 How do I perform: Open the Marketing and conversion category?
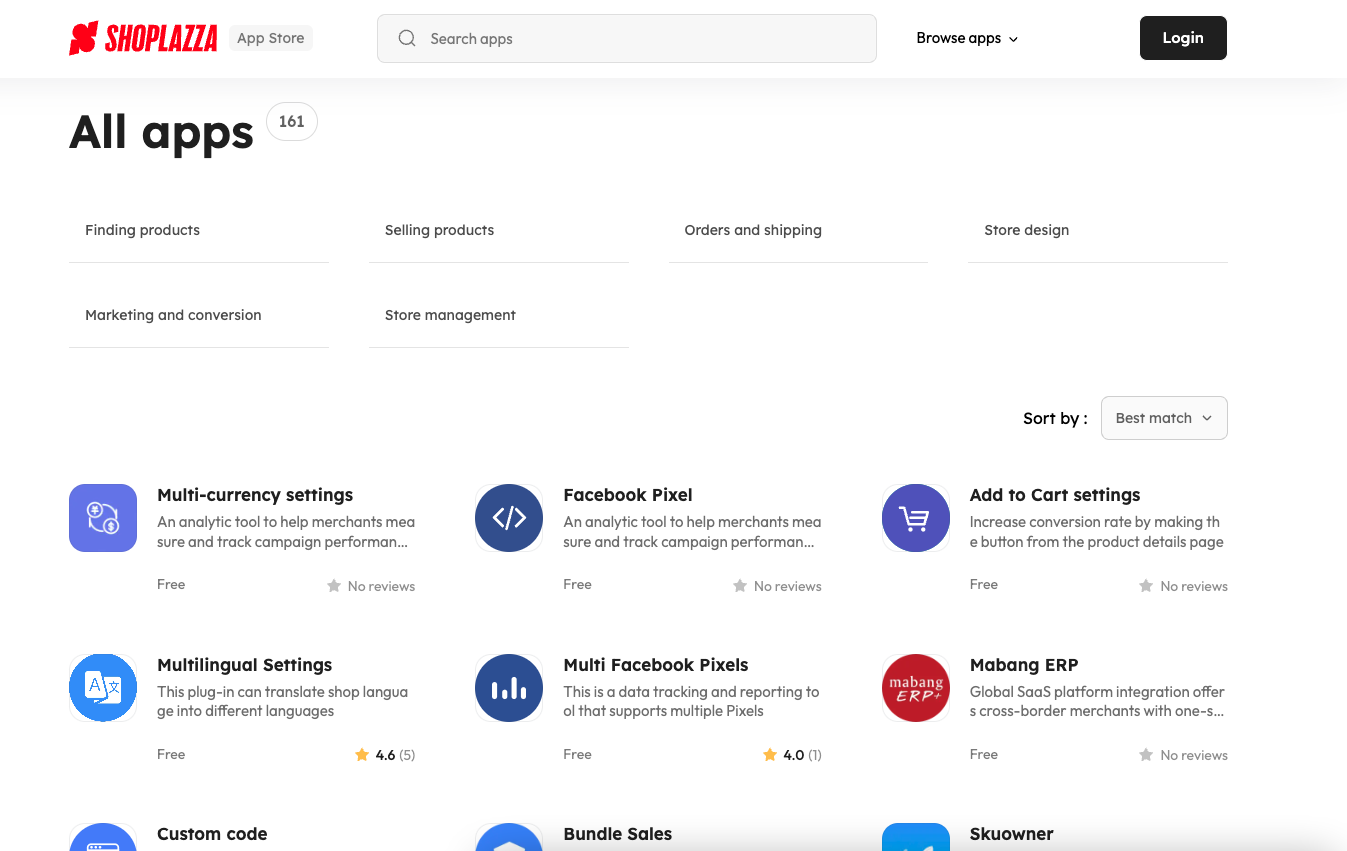(x=173, y=314)
